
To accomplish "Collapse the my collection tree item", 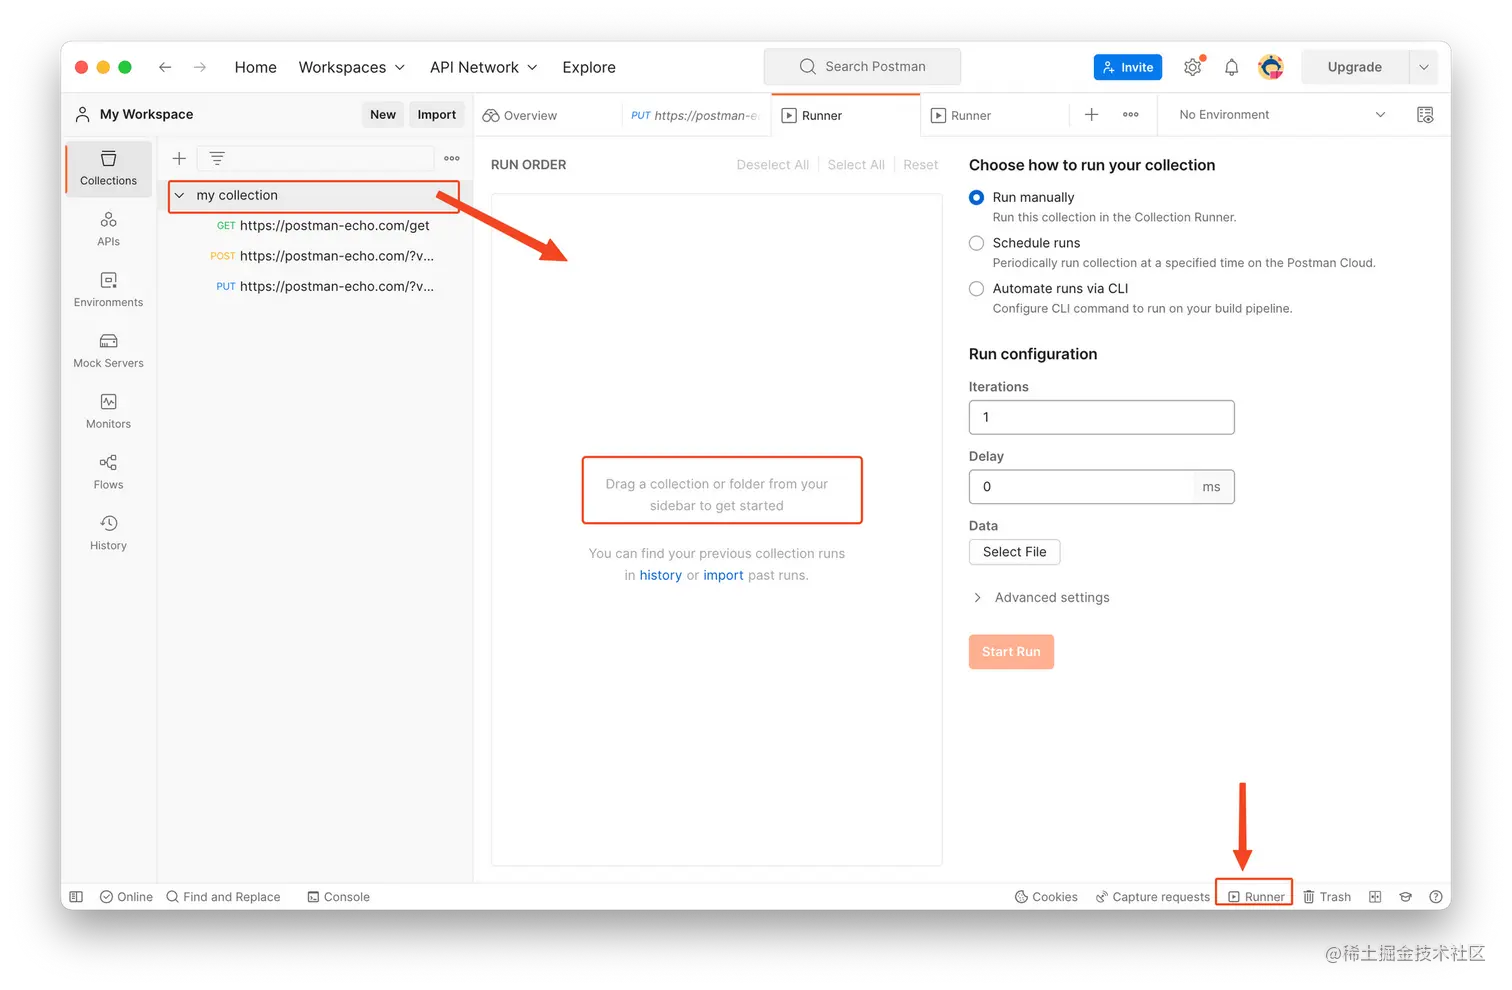I will (180, 196).
